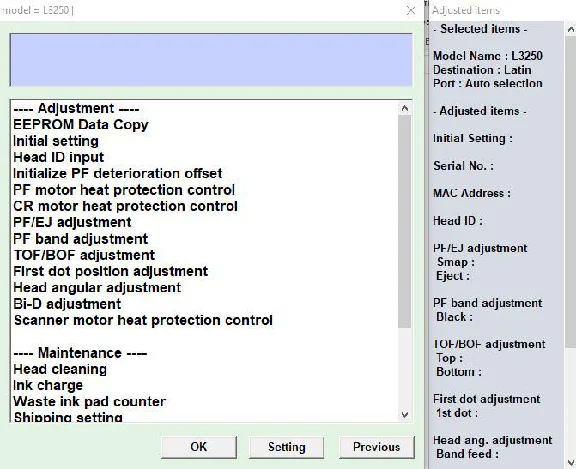
Task: Select Initial setting from the list
Action: coord(56,141)
